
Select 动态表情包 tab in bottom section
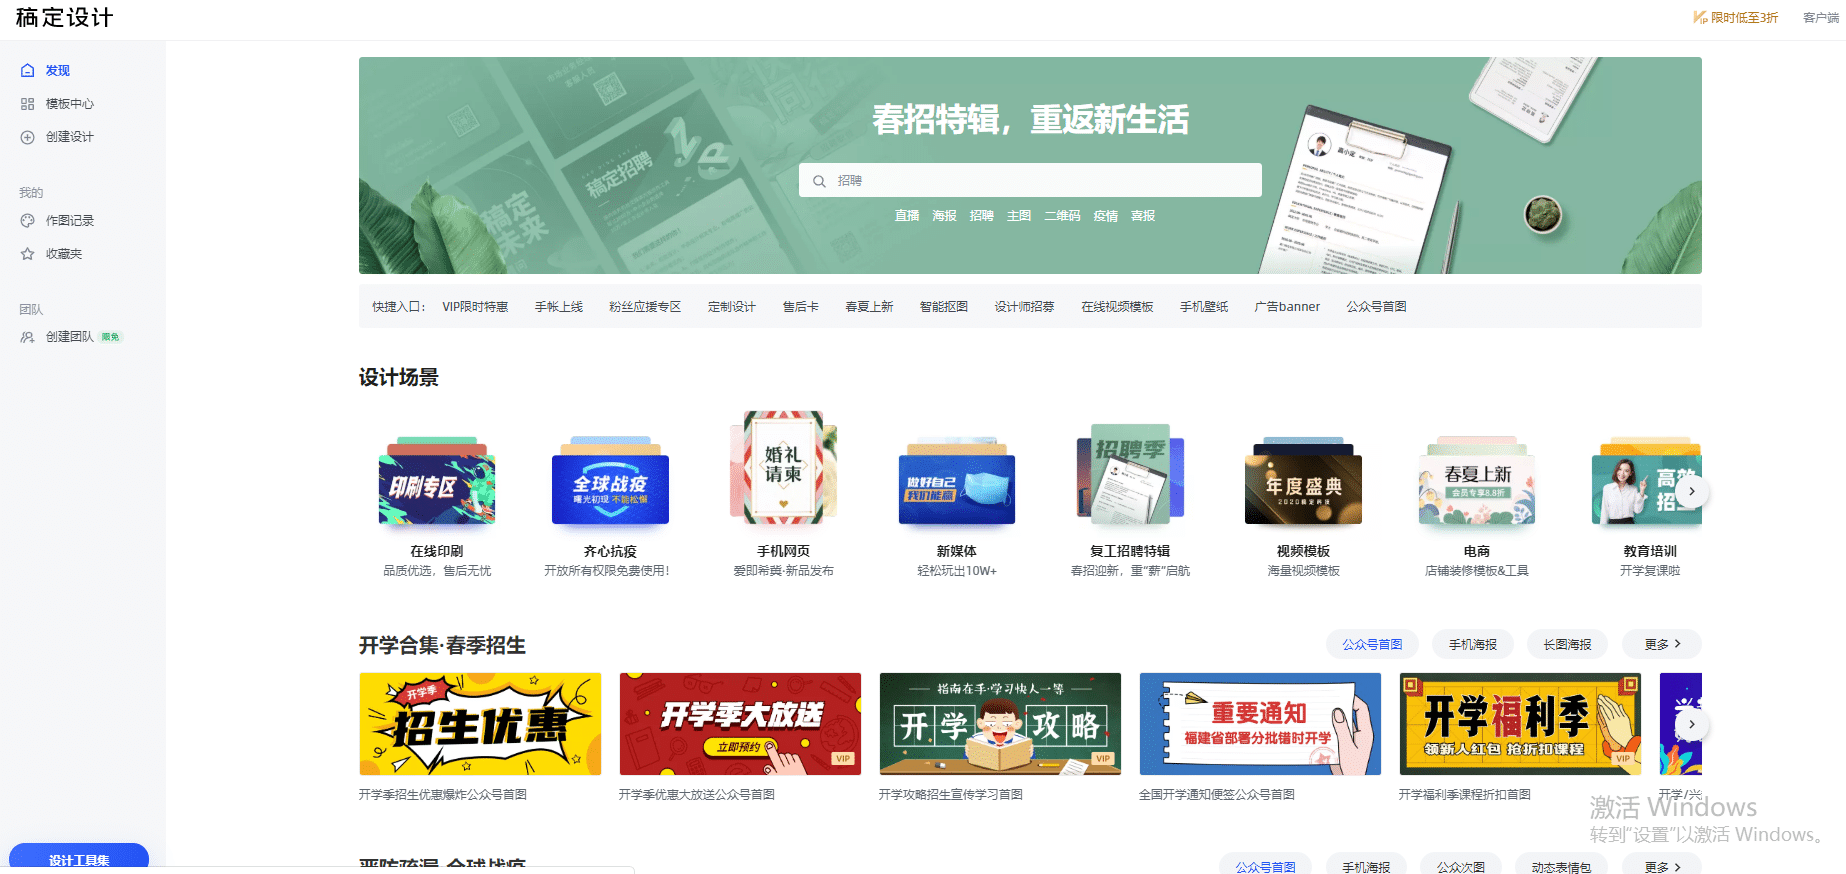[x=1561, y=866]
